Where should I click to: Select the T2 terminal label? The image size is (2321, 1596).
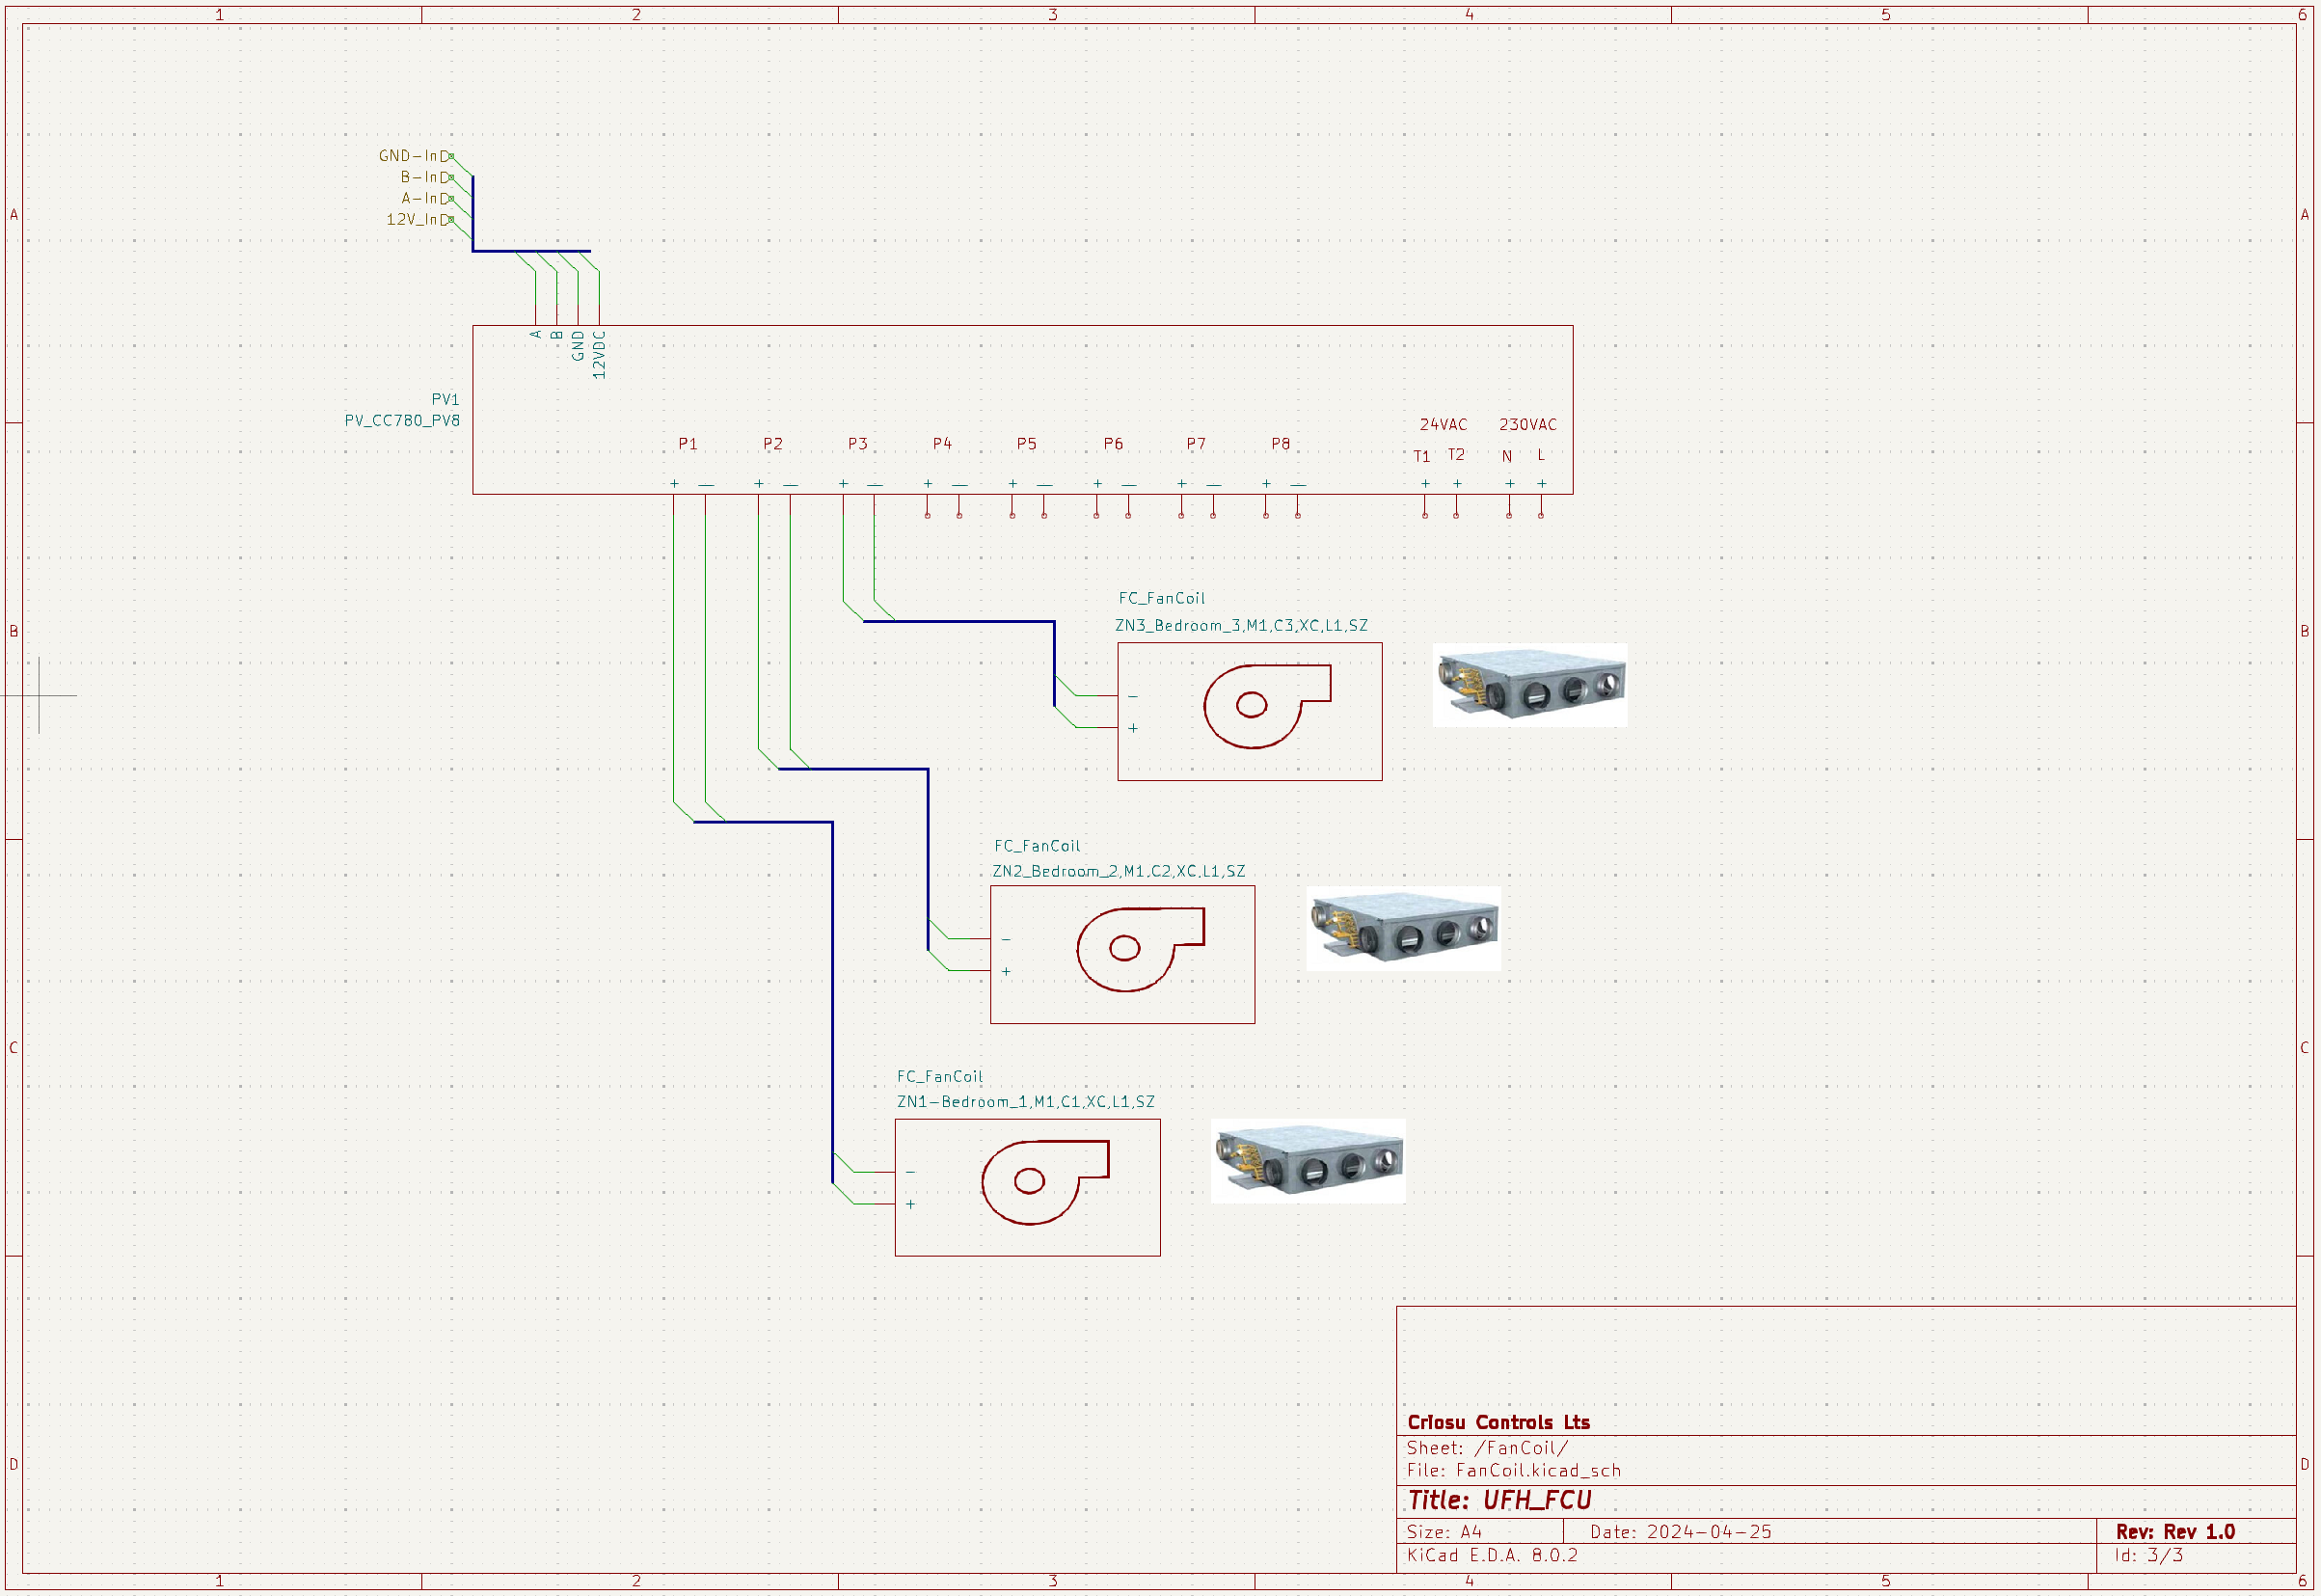click(x=1456, y=454)
